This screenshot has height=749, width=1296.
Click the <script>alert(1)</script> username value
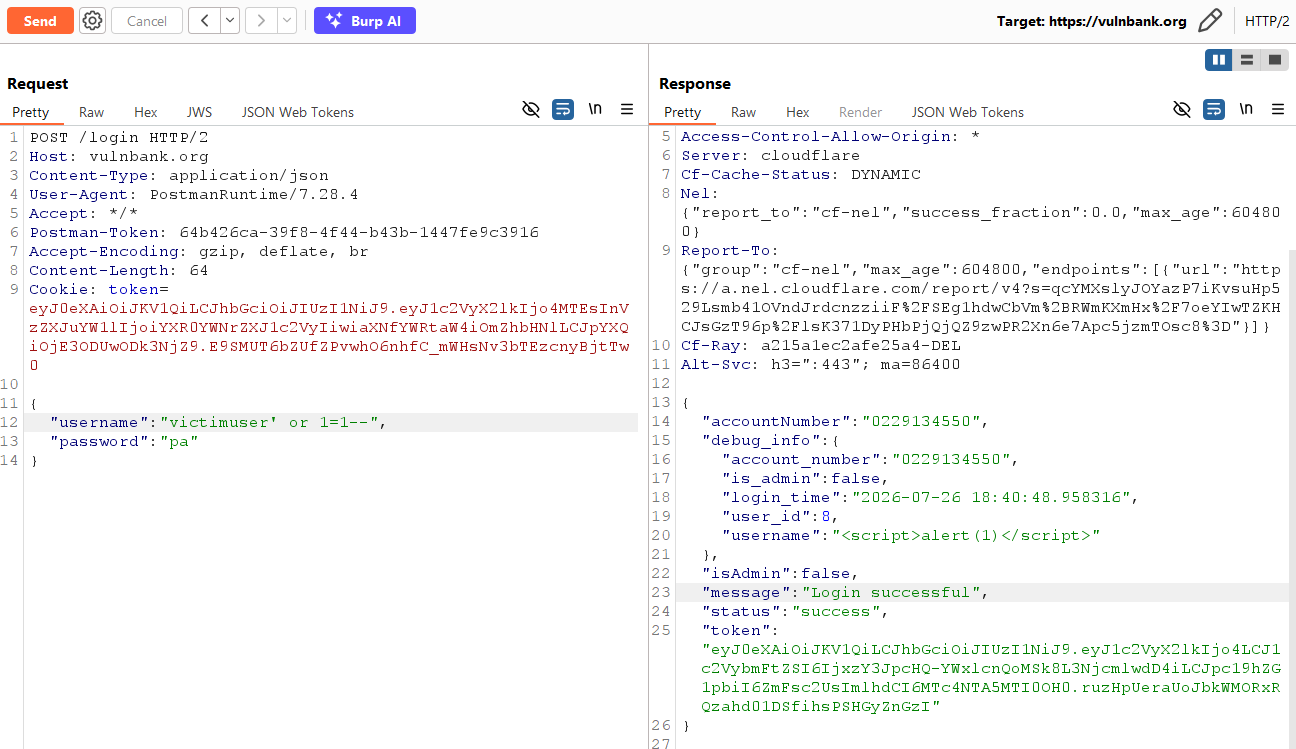966,535
